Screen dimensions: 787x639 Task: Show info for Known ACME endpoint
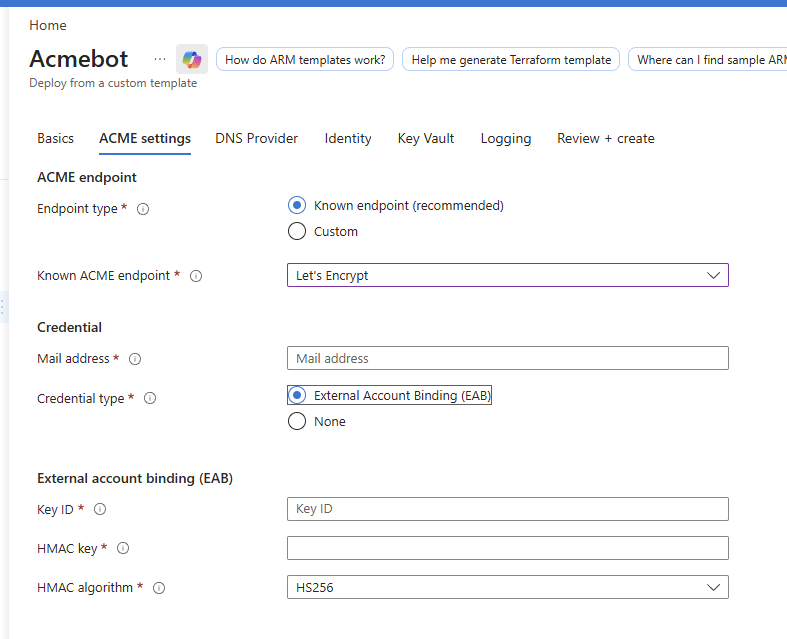(x=196, y=276)
